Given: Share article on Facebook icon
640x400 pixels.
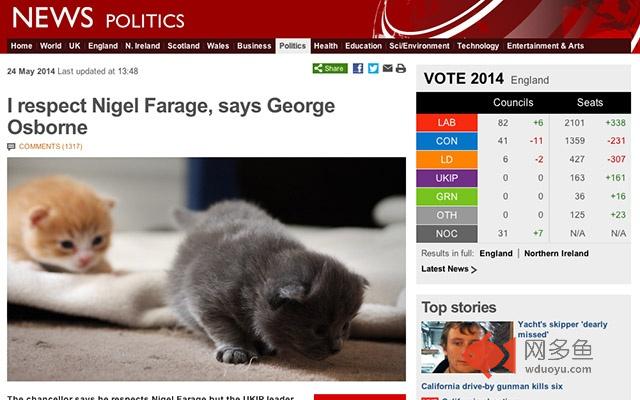Looking at the screenshot, I should (x=358, y=69).
